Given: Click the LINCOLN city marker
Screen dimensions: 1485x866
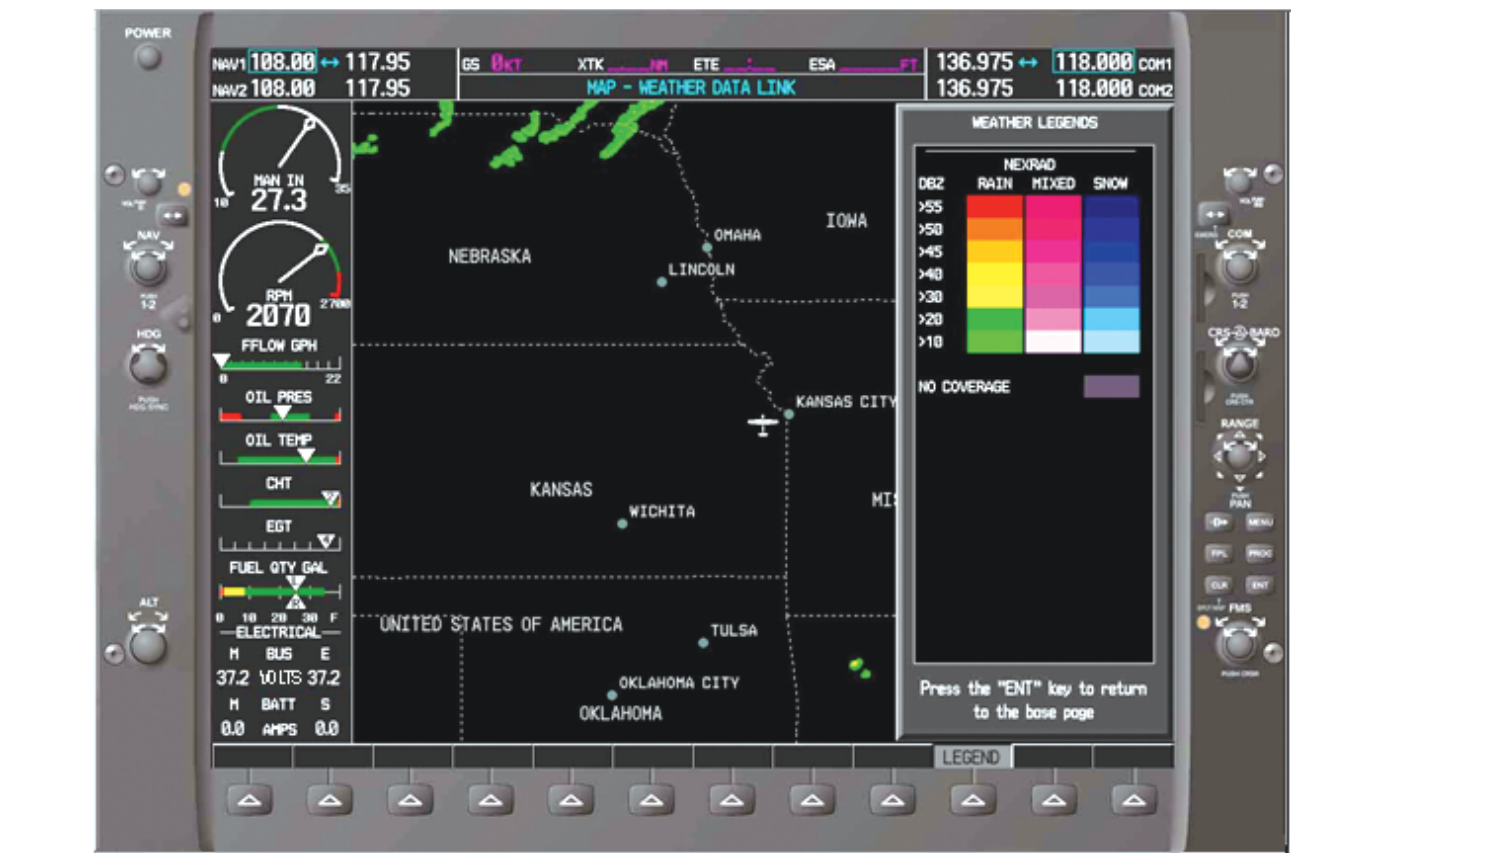Looking at the screenshot, I should tap(661, 282).
